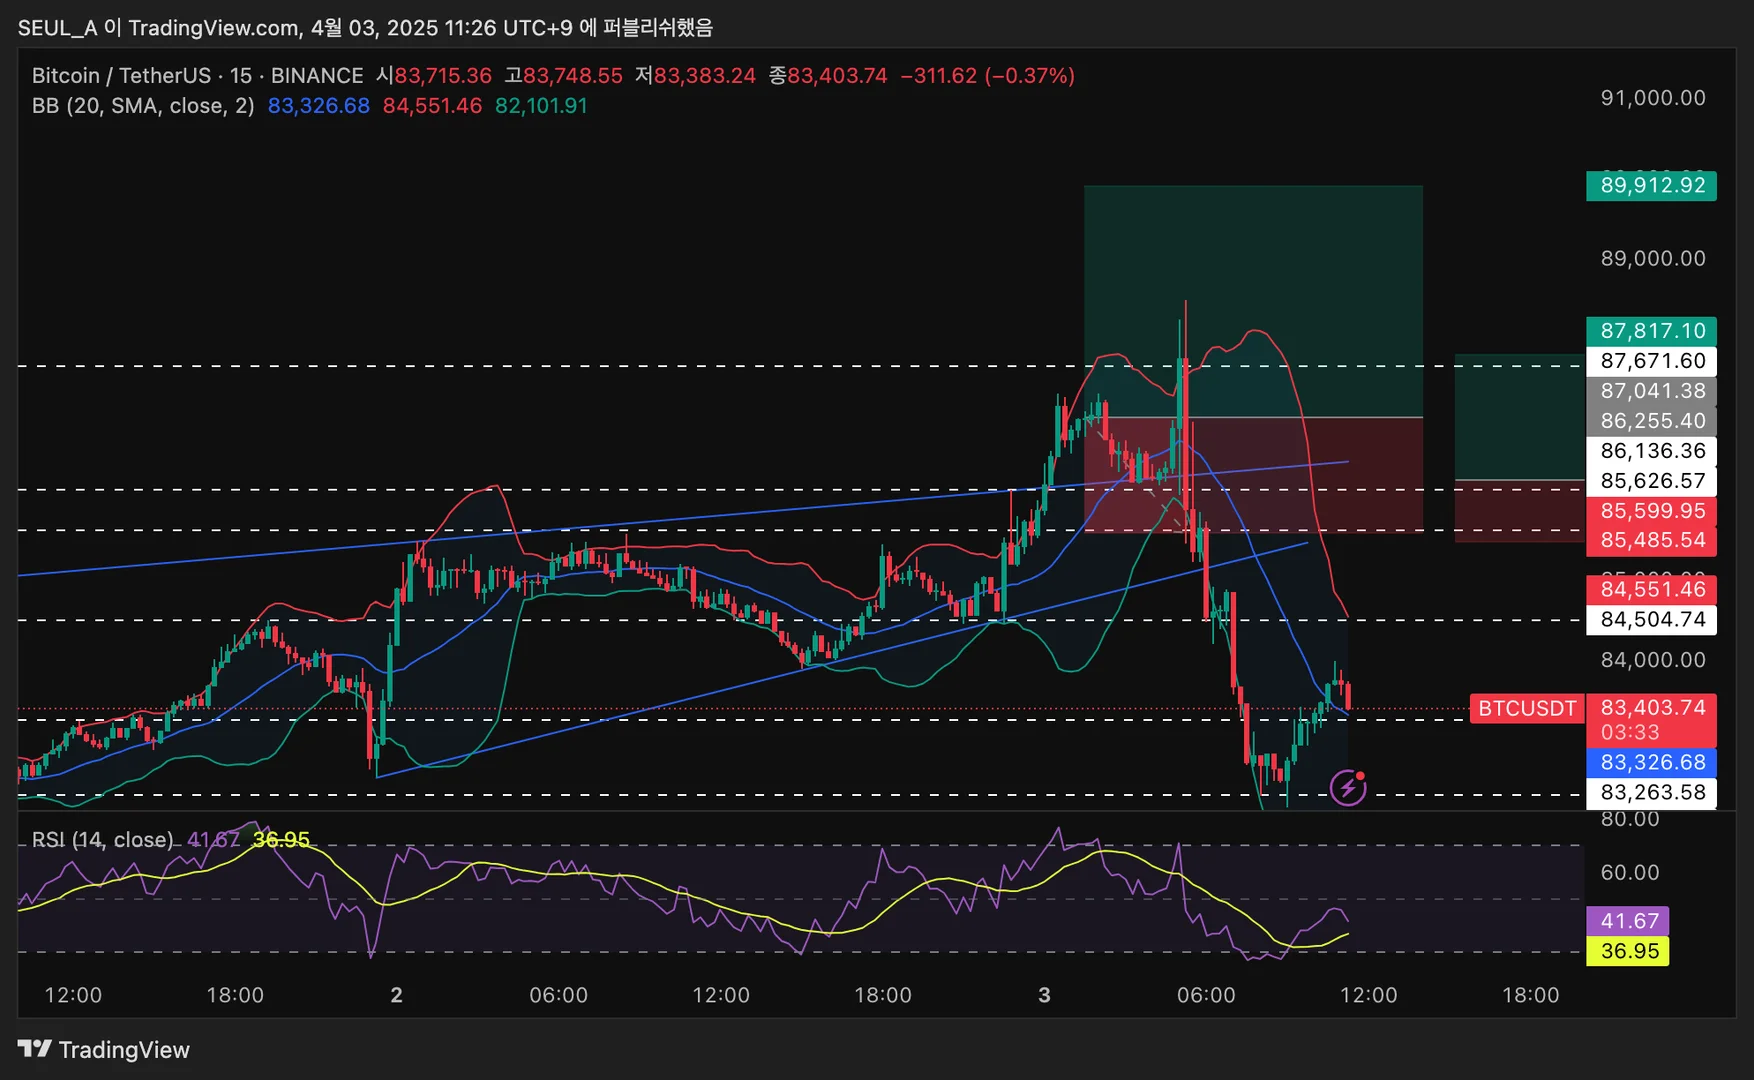Click the red 85,599.95 price axis label
Image resolution: width=1754 pixels, height=1080 pixels.
(x=1652, y=511)
